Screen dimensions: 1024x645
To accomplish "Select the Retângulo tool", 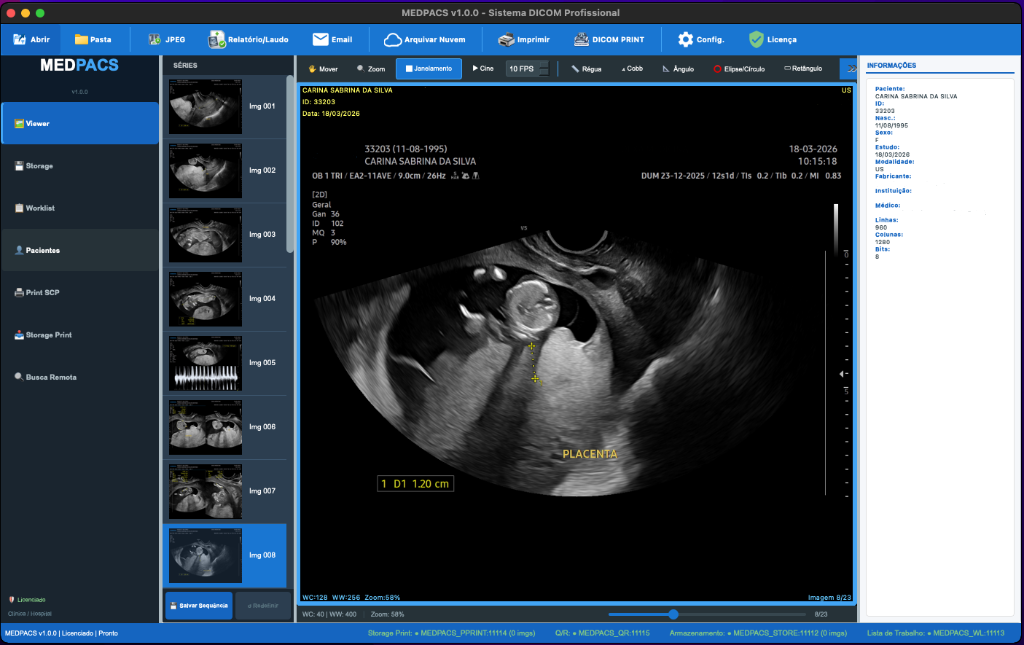I will 803,69.
